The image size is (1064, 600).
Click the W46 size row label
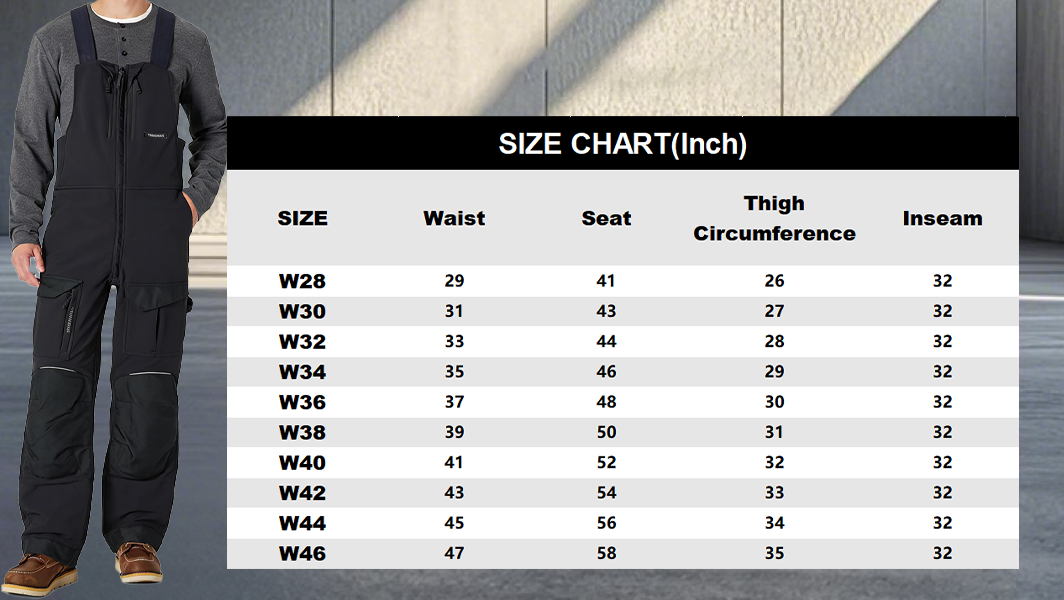click(302, 553)
